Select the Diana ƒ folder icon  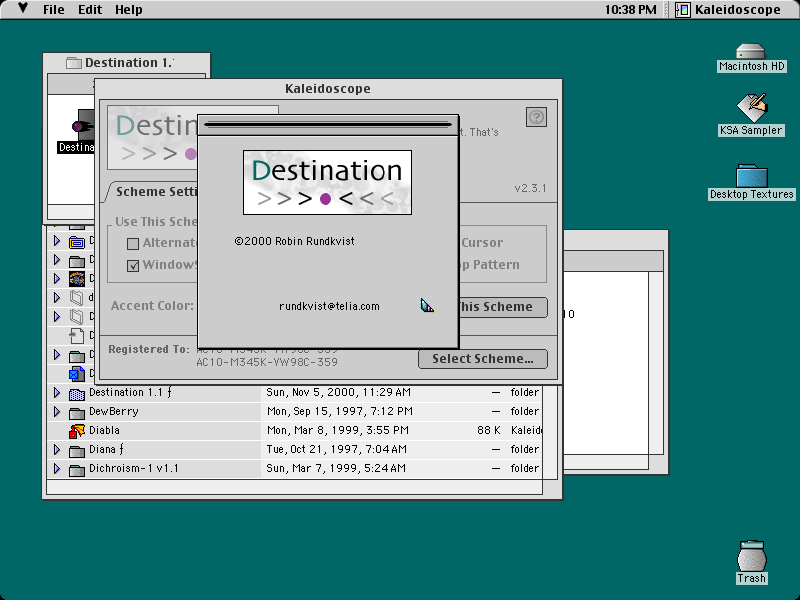coord(77,451)
